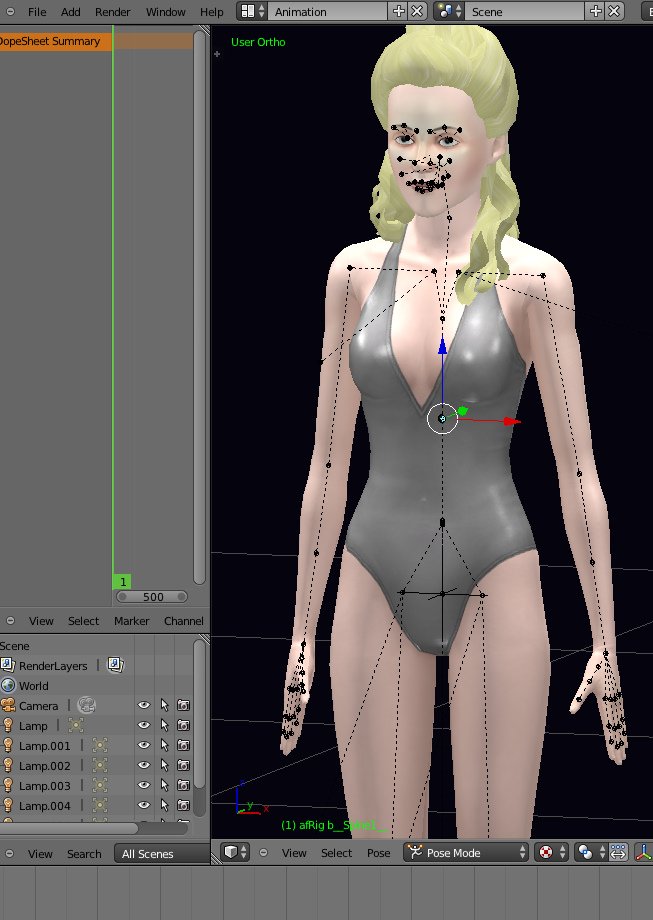Open the dope sheet Channel menu
Screen dimensions: 653x920
pos(184,621)
